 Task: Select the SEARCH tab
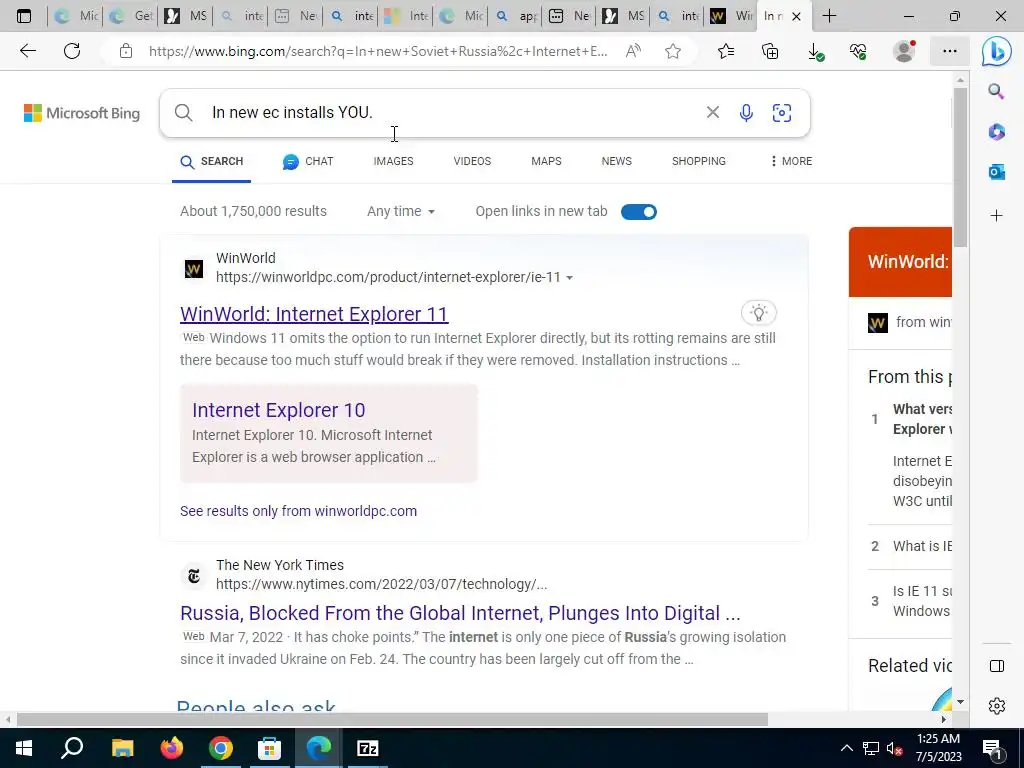tap(212, 161)
